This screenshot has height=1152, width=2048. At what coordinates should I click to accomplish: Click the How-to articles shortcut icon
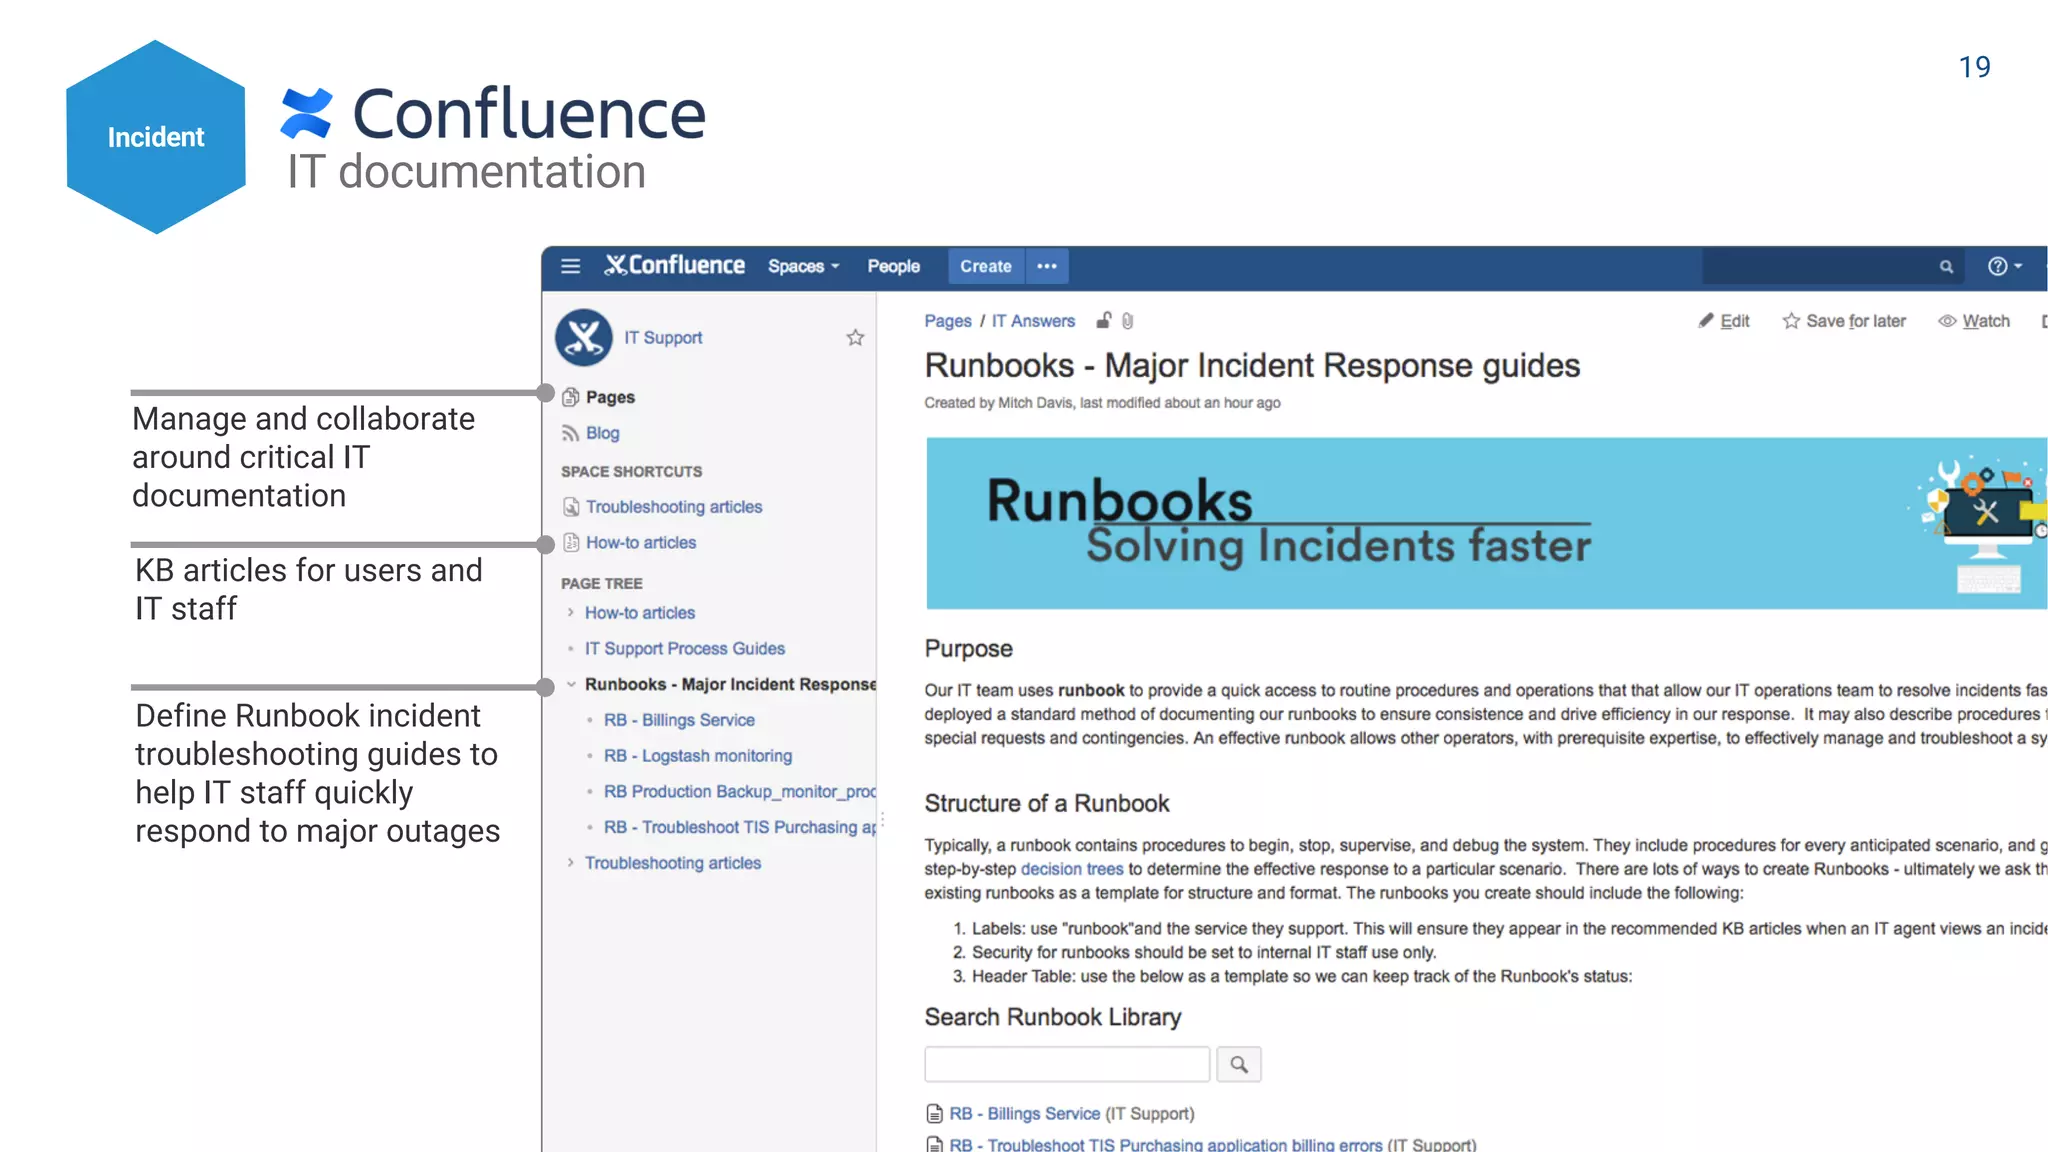[x=571, y=542]
